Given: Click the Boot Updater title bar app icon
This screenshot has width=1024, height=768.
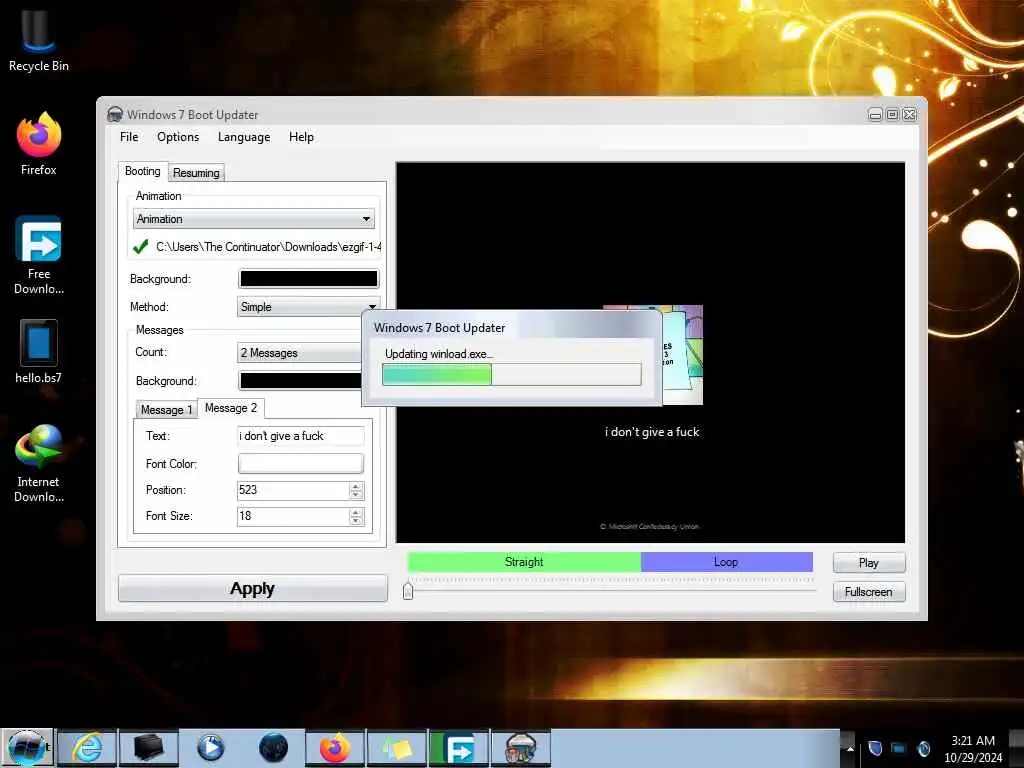Looking at the screenshot, I should coord(115,114).
